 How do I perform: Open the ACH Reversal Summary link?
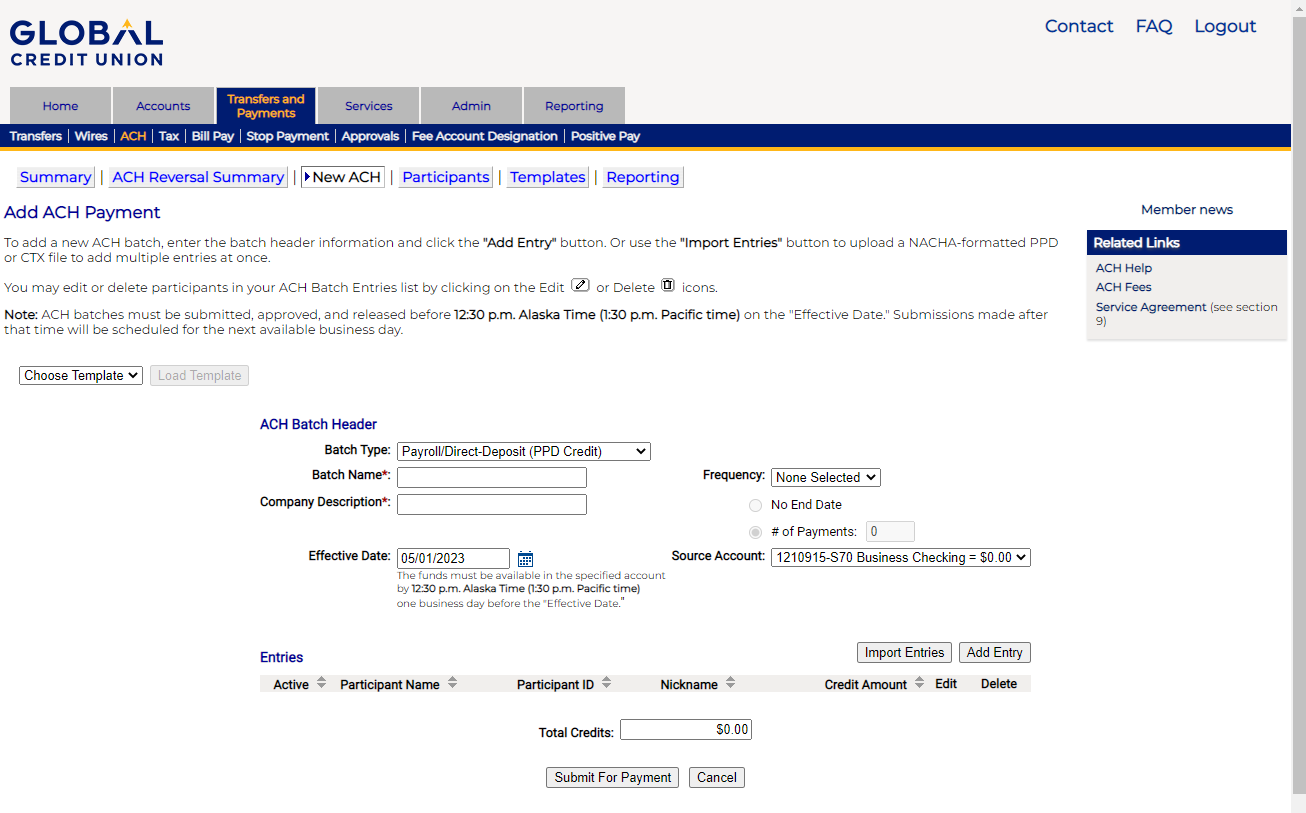198,177
